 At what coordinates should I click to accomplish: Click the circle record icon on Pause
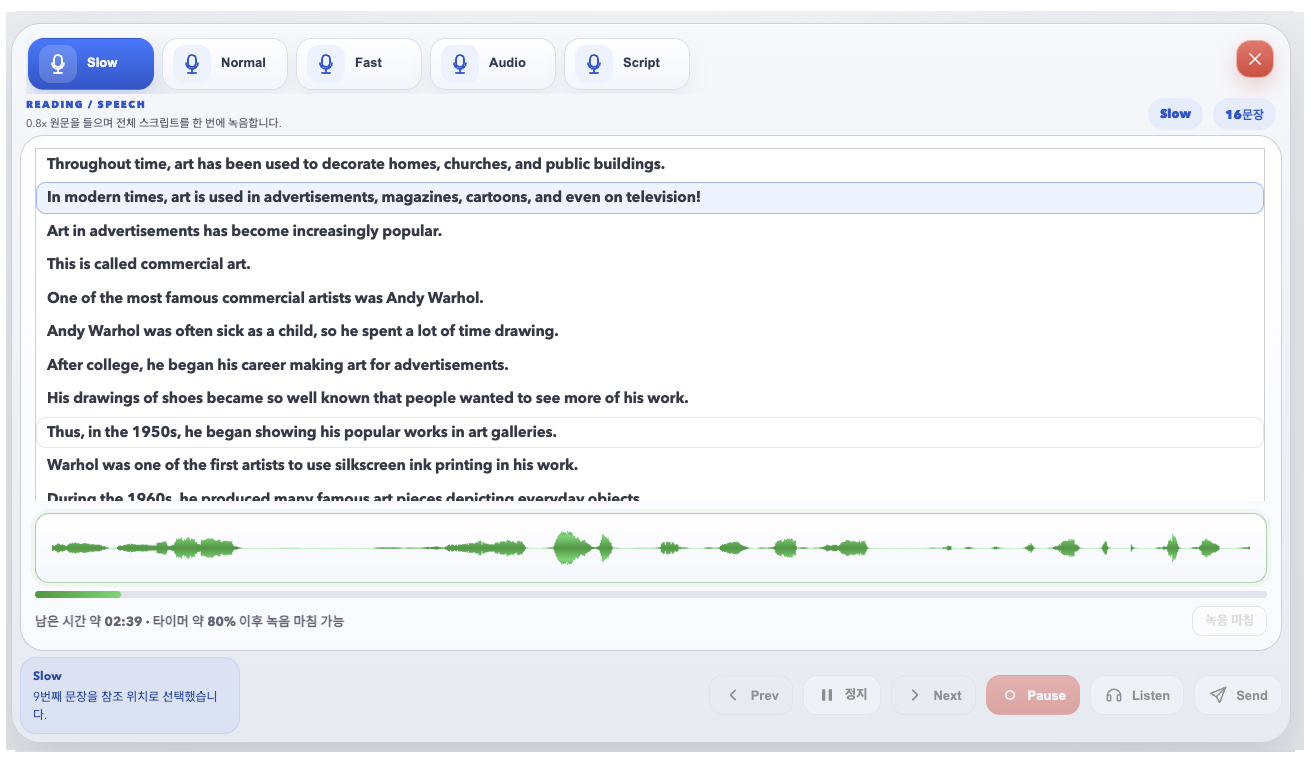point(1010,695)
